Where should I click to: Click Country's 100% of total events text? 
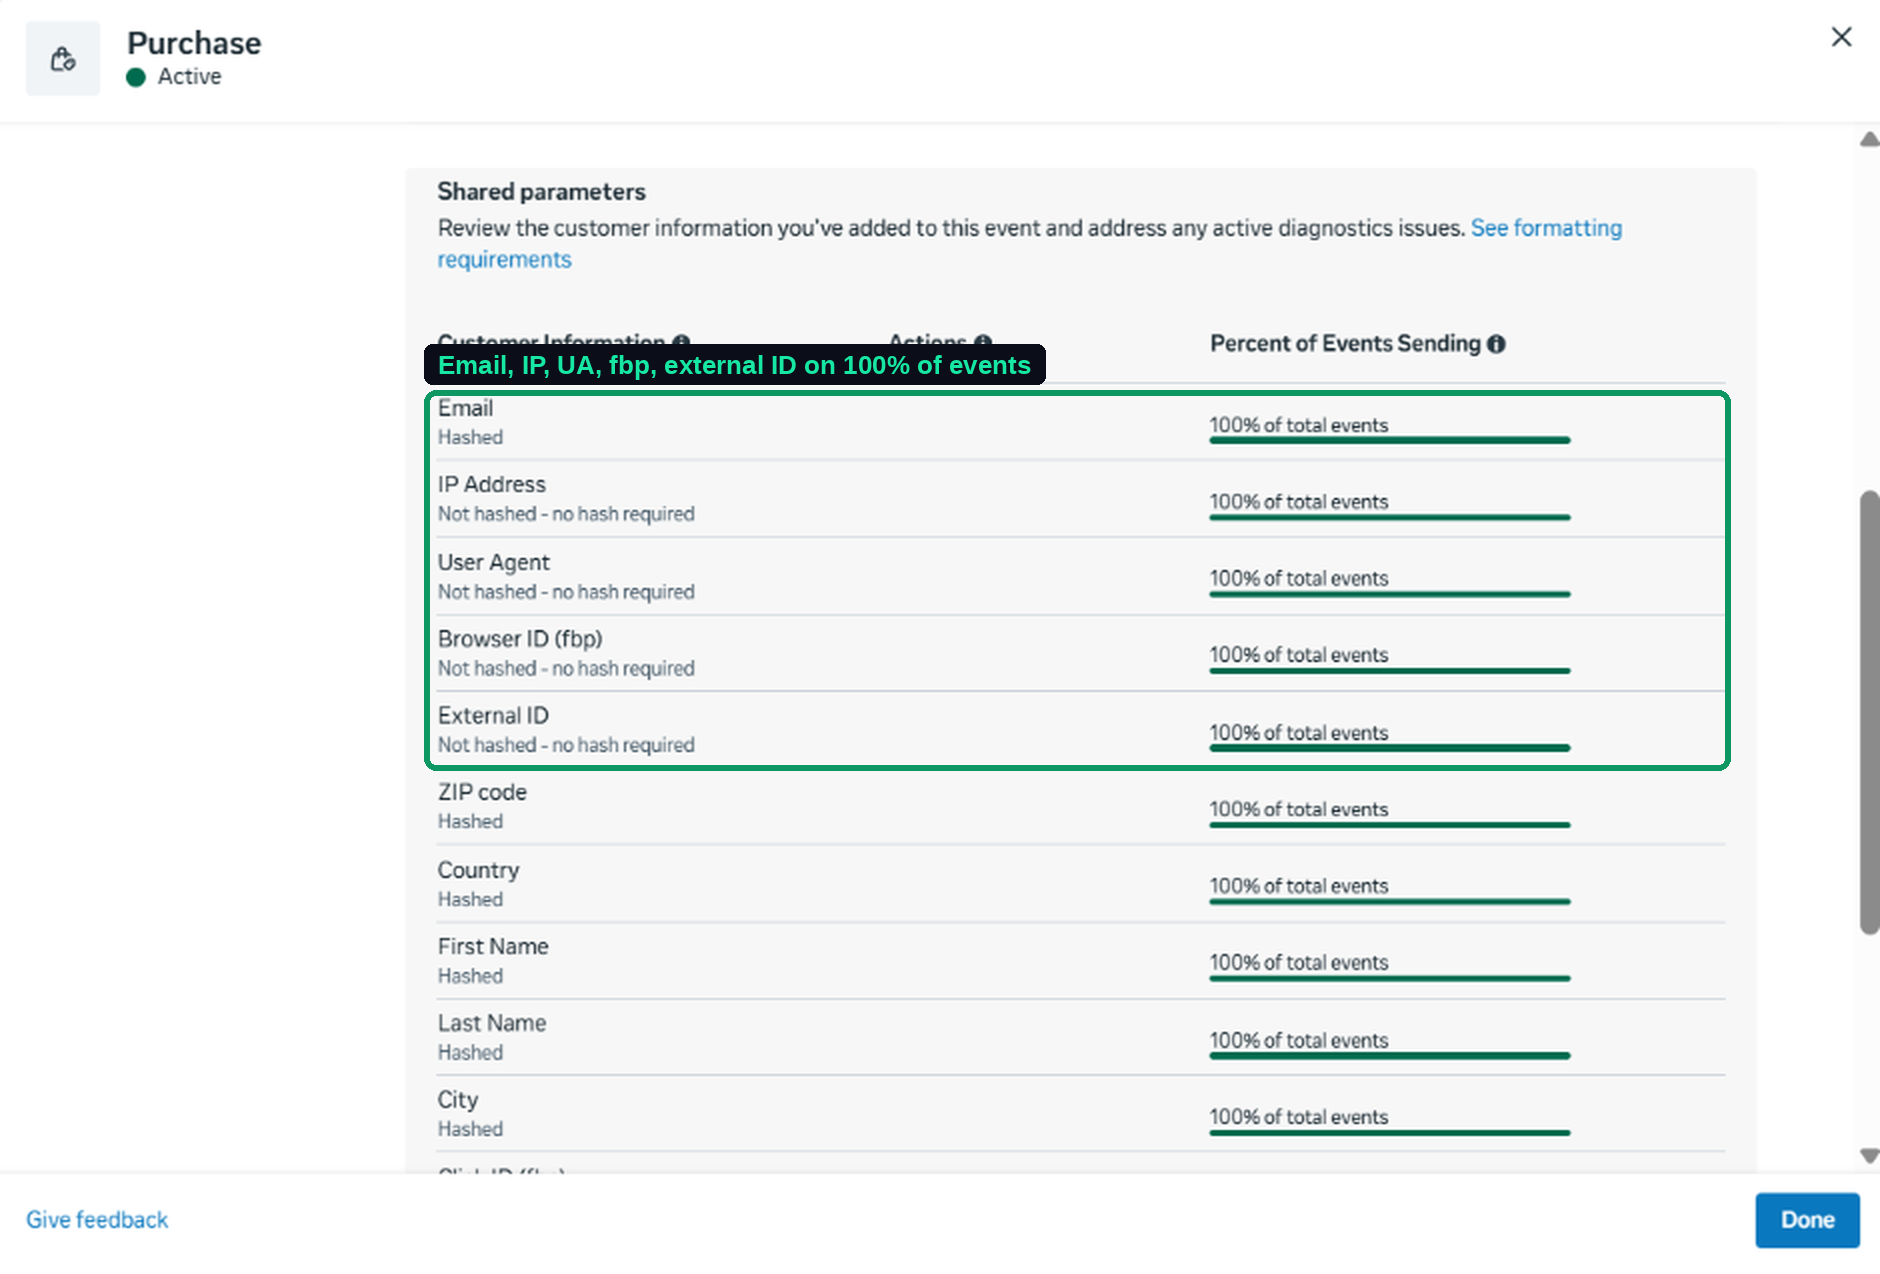click(1299, 886)
